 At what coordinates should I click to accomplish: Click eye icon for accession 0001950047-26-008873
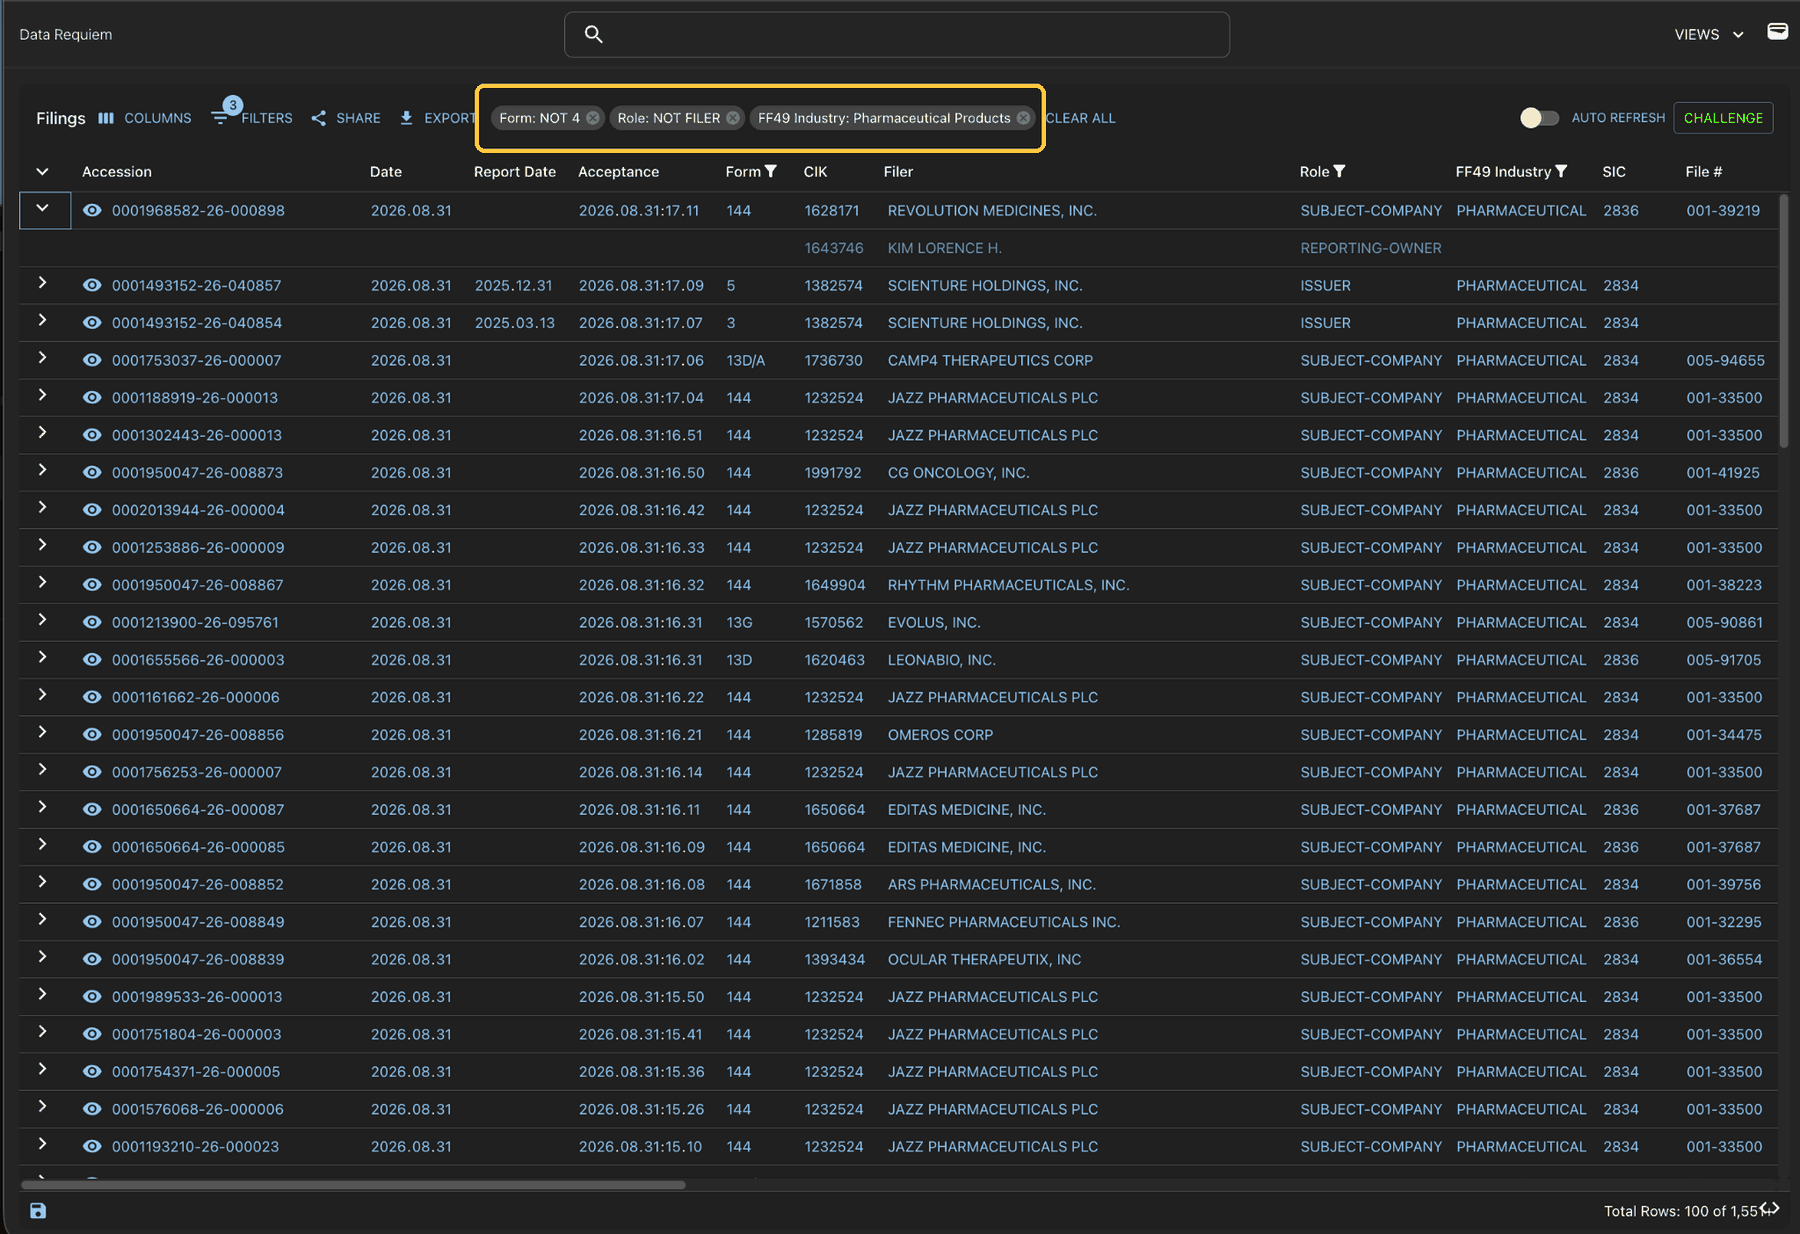pos(92,473)
